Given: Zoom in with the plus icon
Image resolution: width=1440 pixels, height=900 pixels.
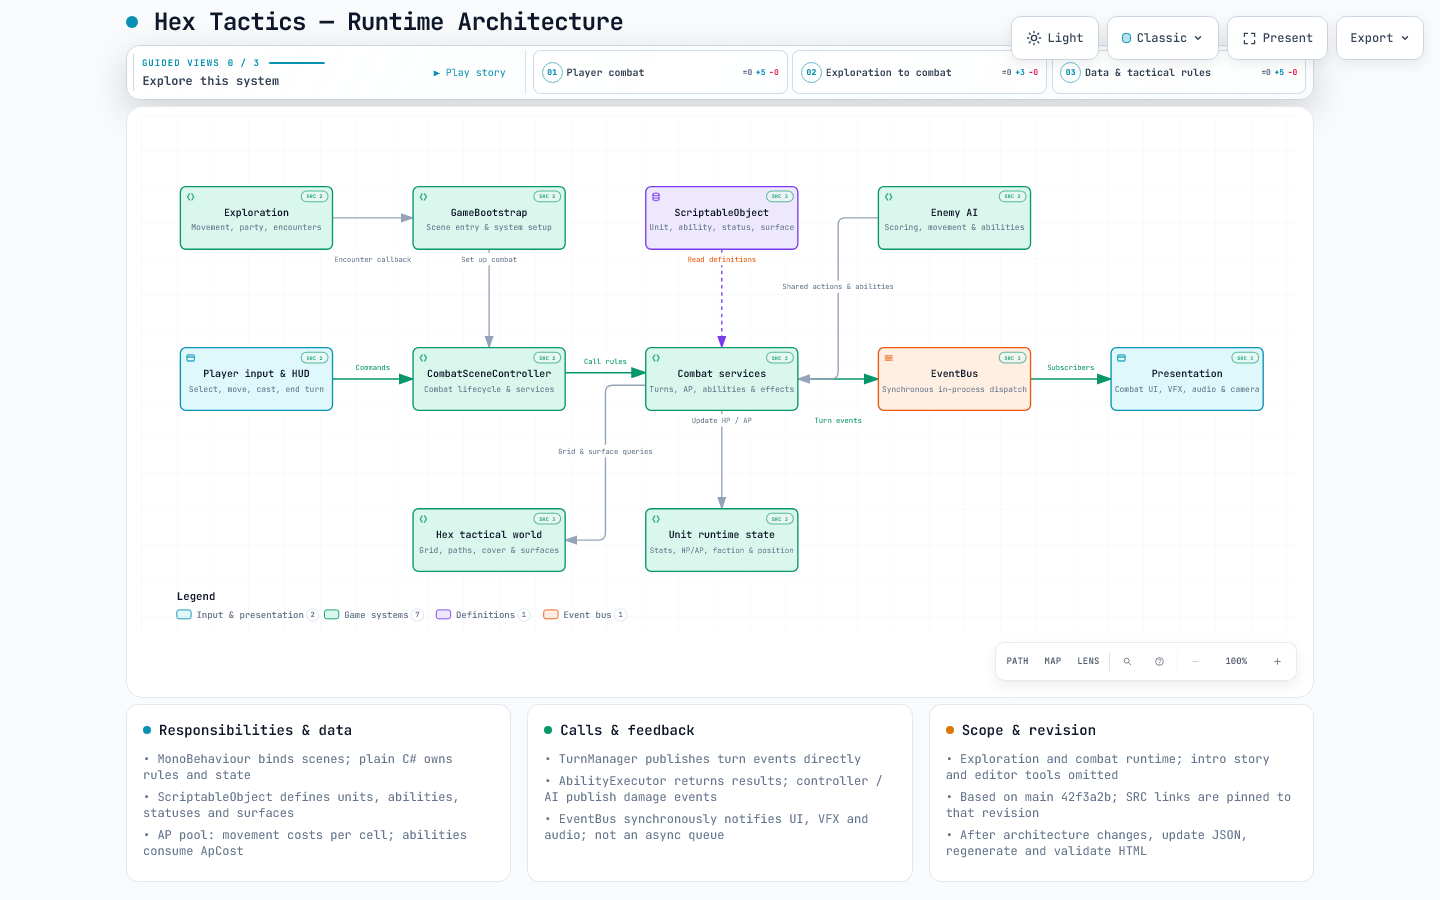Looking at the screenshot, I should click(1277, 661).
